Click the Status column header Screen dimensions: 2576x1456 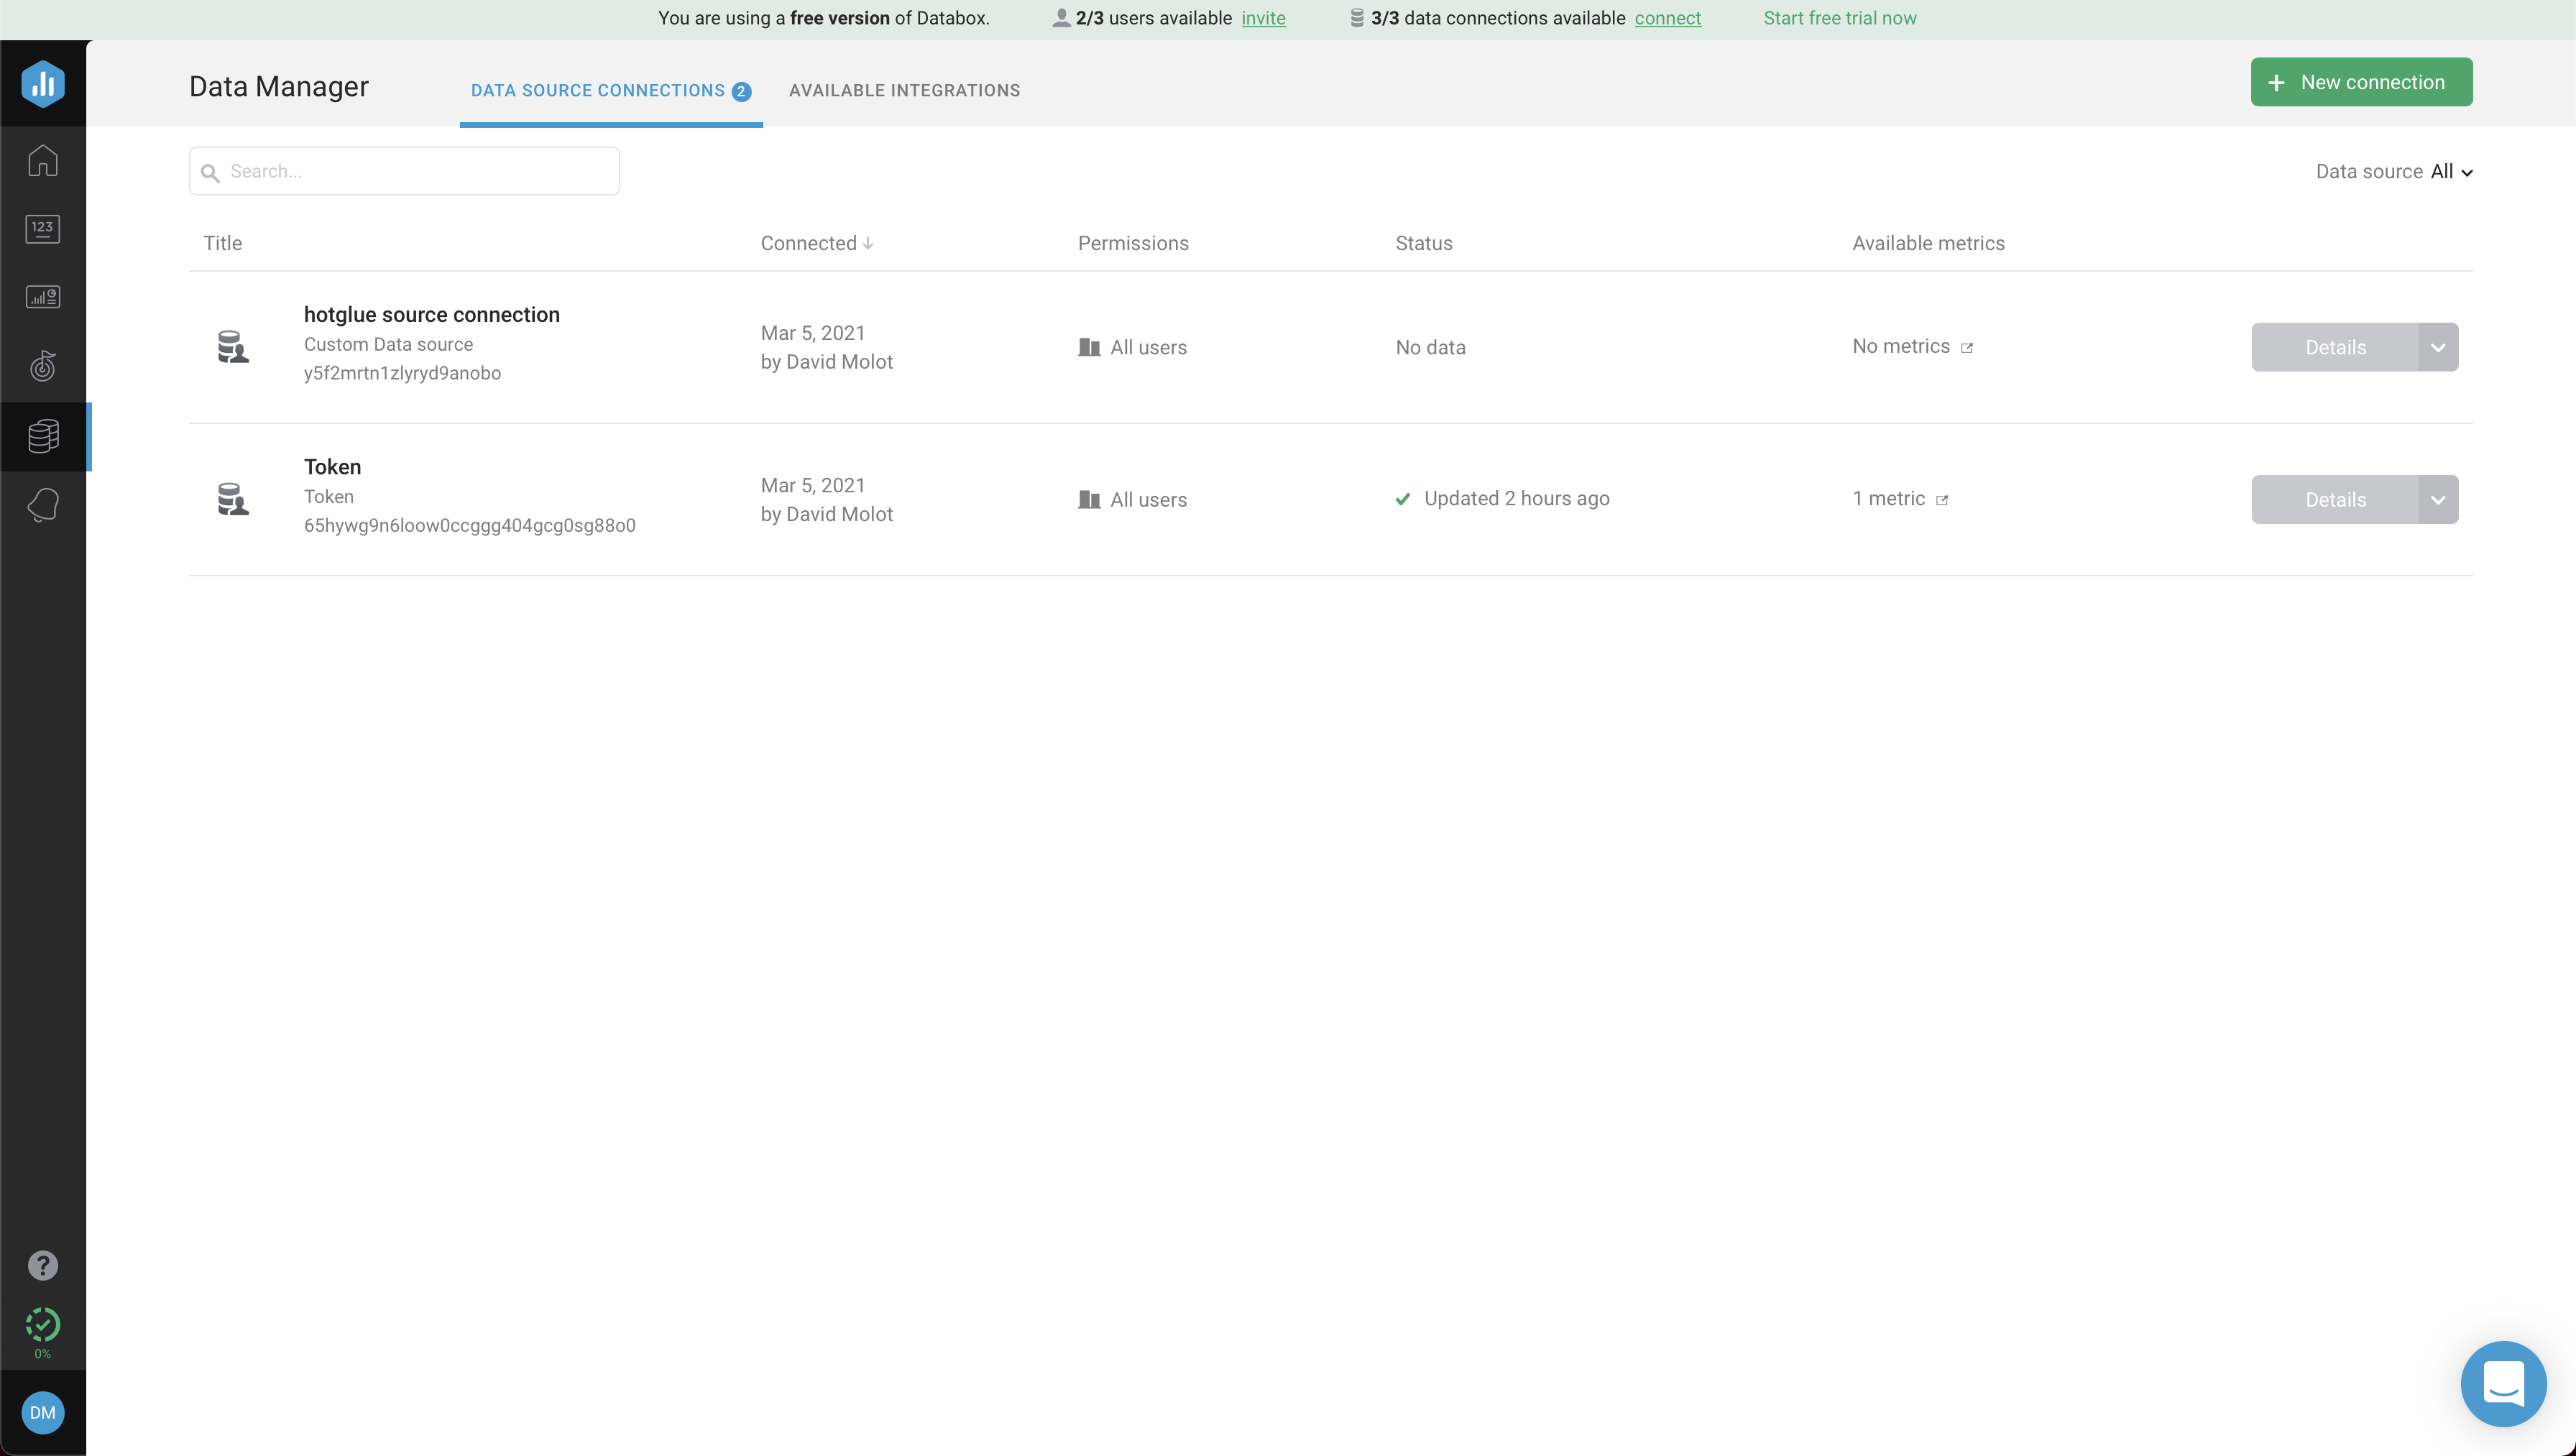pos(1423,243)
